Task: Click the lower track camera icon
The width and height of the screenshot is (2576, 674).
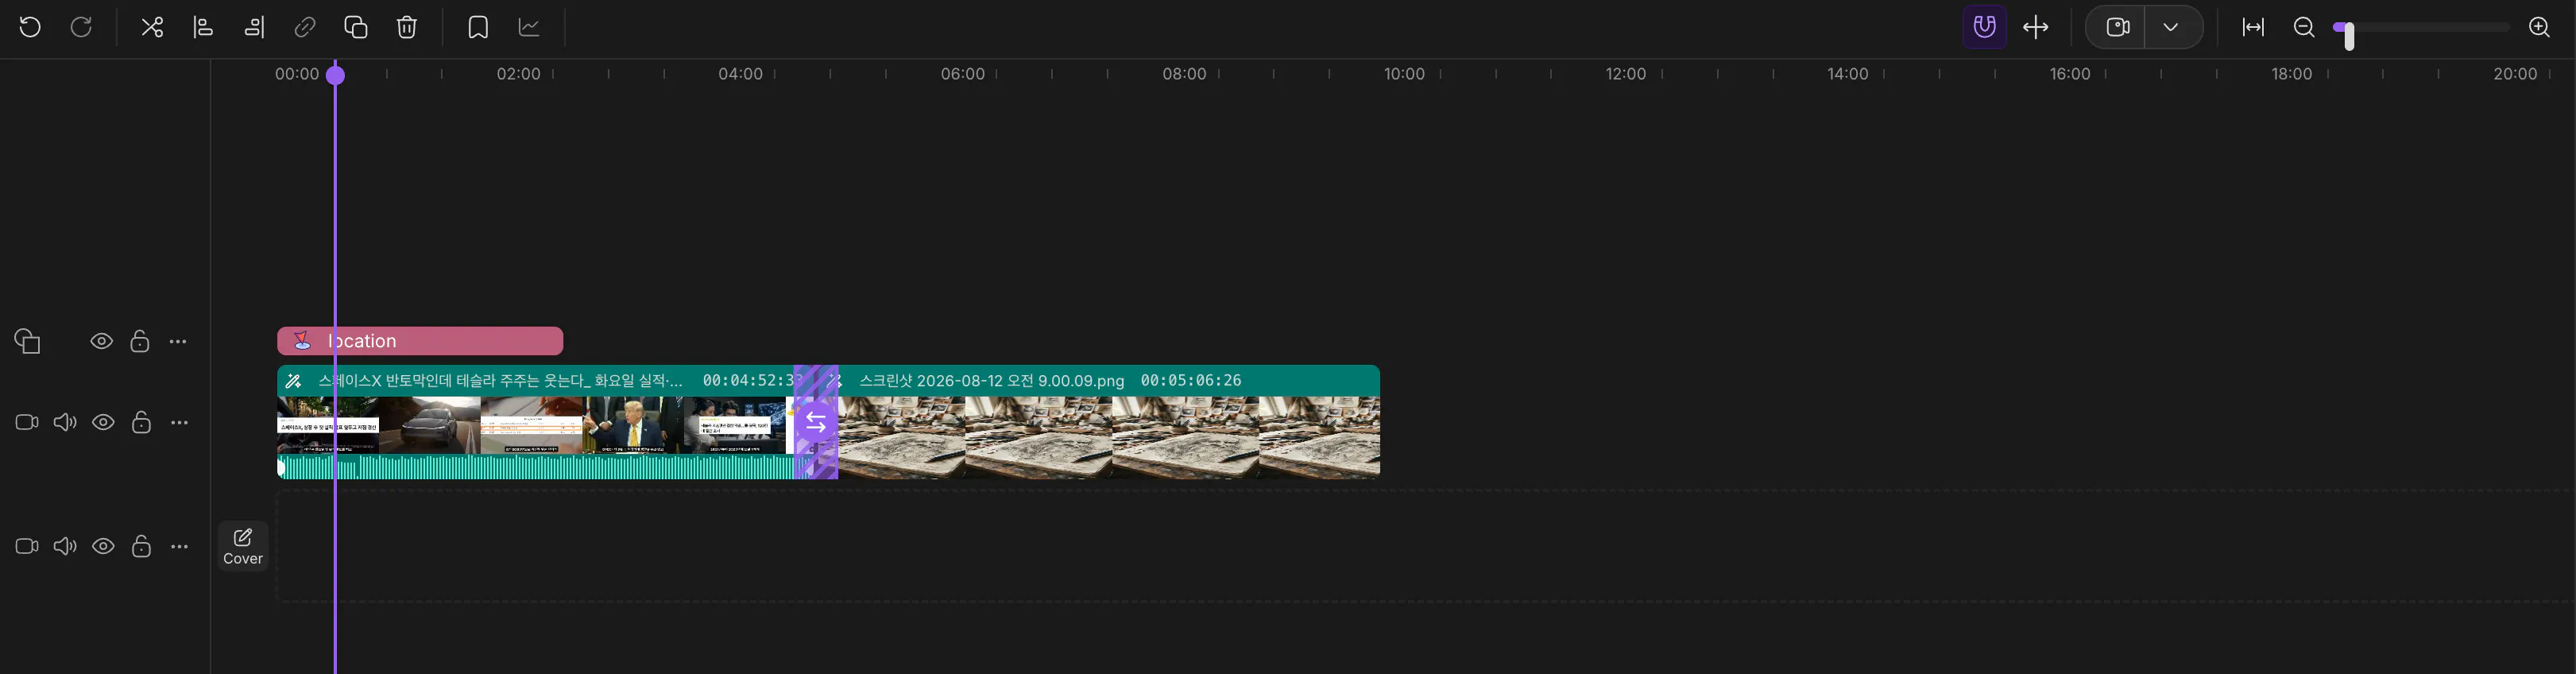Action: point(27,546)
